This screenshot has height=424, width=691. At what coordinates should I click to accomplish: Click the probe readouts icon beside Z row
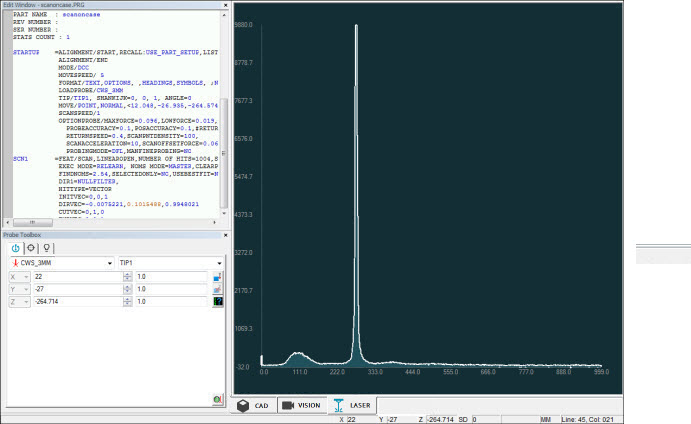pyautogui.click(x=217, y=302)
